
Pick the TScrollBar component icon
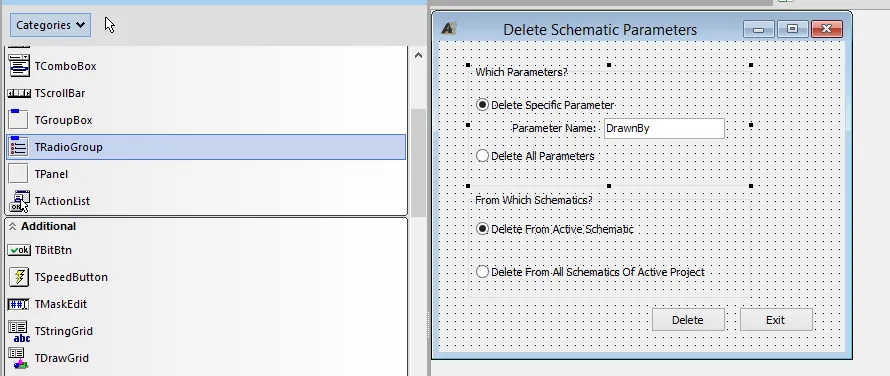click(x=19, y=93)
